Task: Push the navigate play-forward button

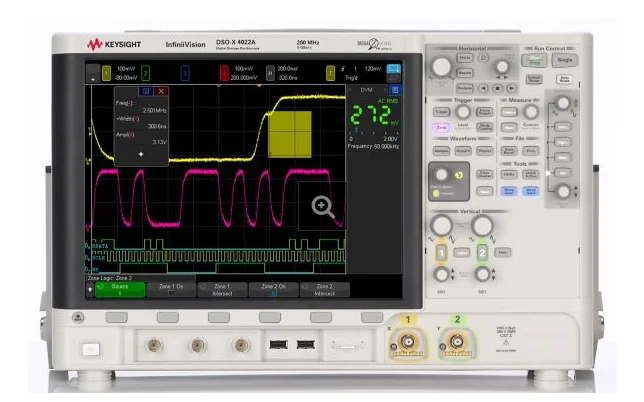Action: point(511,88)
